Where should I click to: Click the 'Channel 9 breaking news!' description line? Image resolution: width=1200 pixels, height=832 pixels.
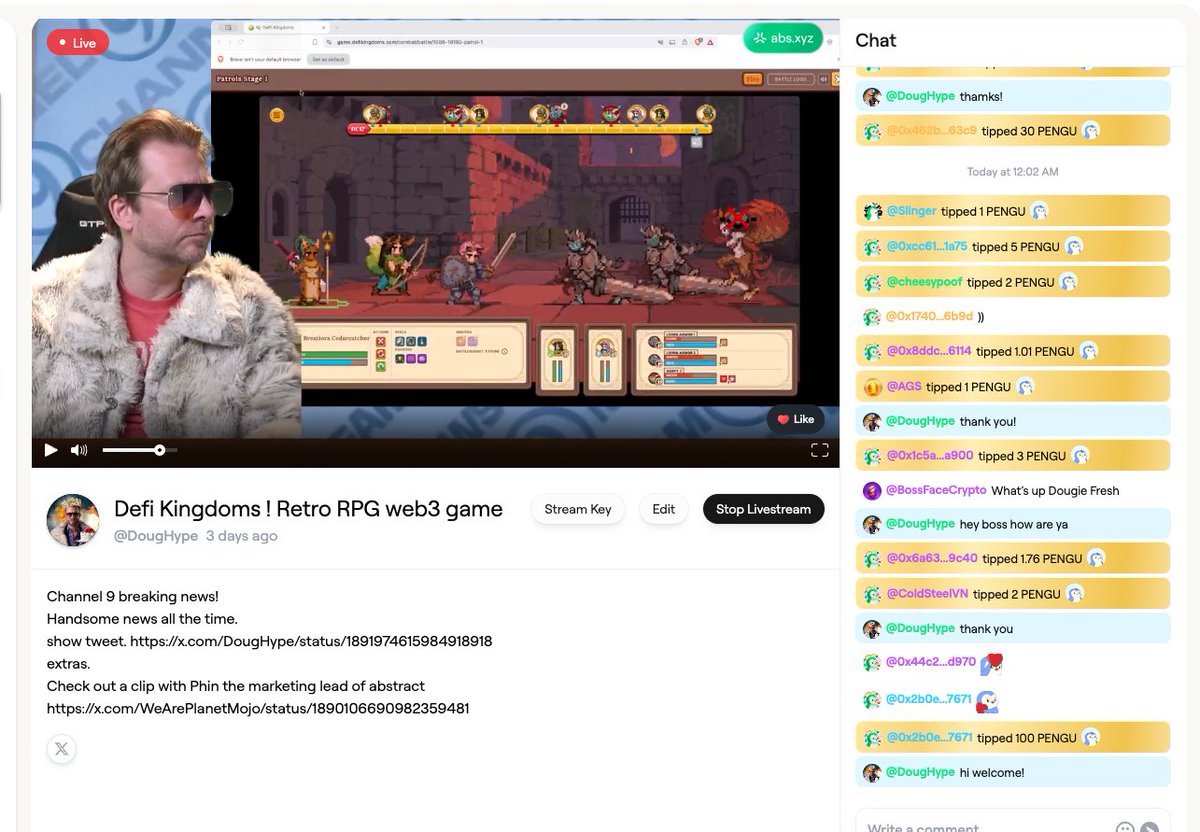click(x=133, y=597)
